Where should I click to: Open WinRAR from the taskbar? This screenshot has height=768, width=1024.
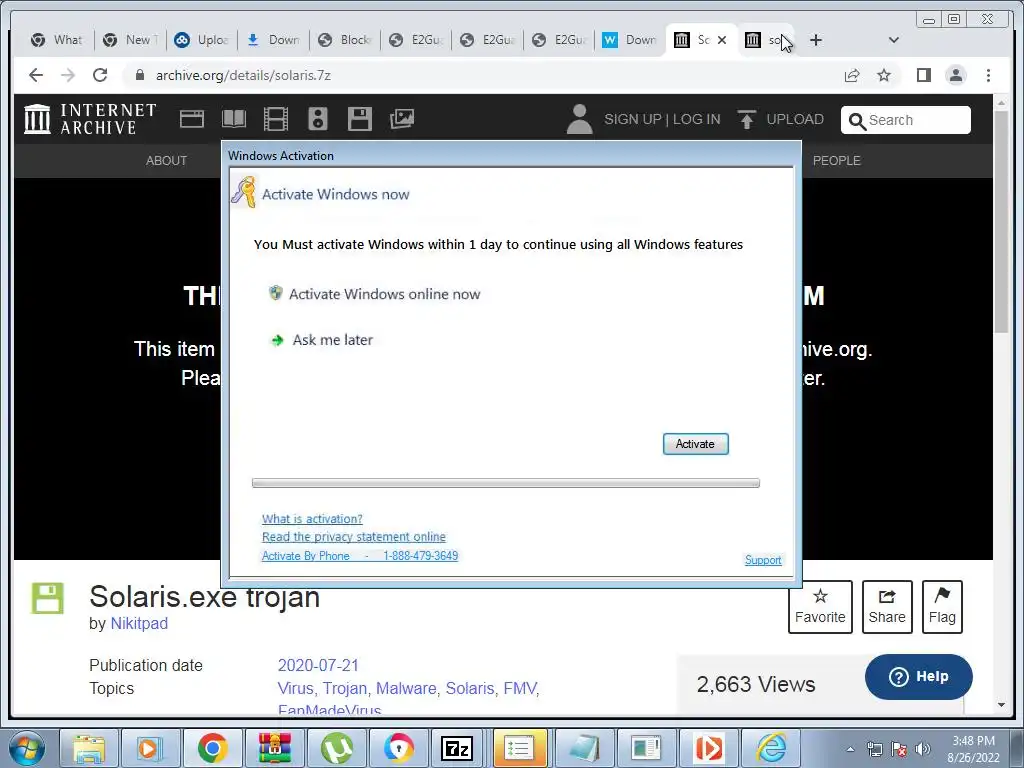tap(275, 748)
